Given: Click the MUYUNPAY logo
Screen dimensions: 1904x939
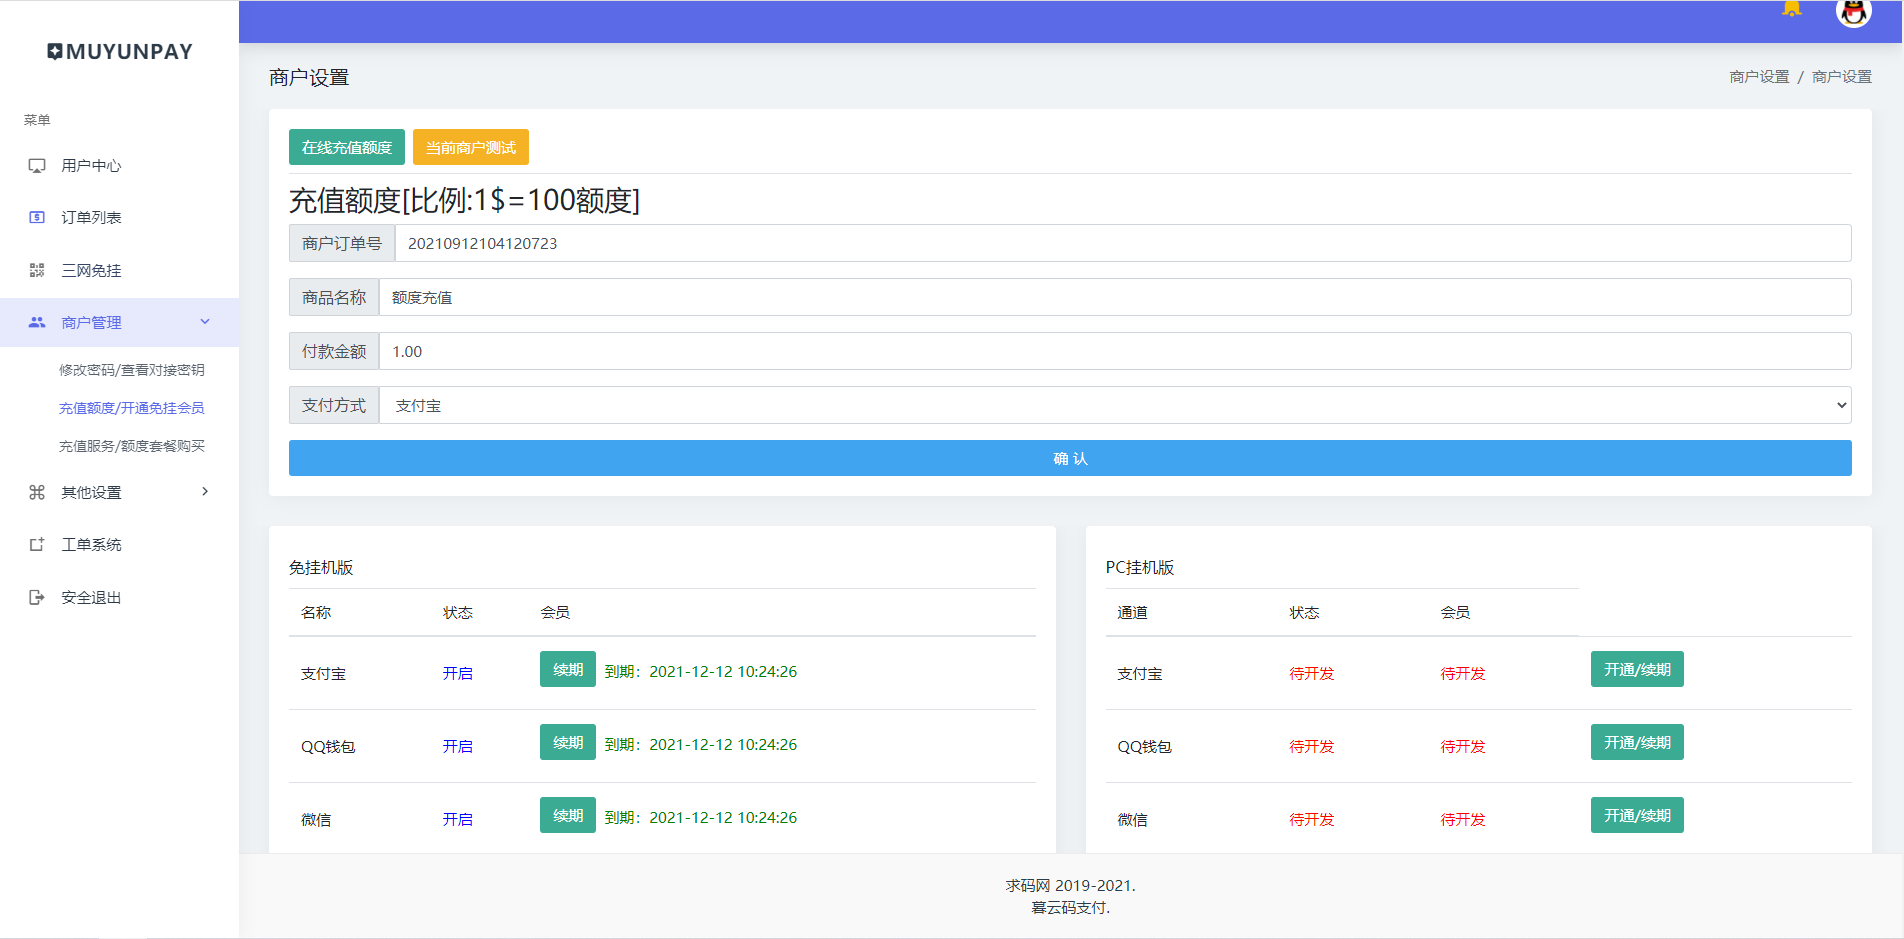Looking at the screenshot, I should [120, 52].
